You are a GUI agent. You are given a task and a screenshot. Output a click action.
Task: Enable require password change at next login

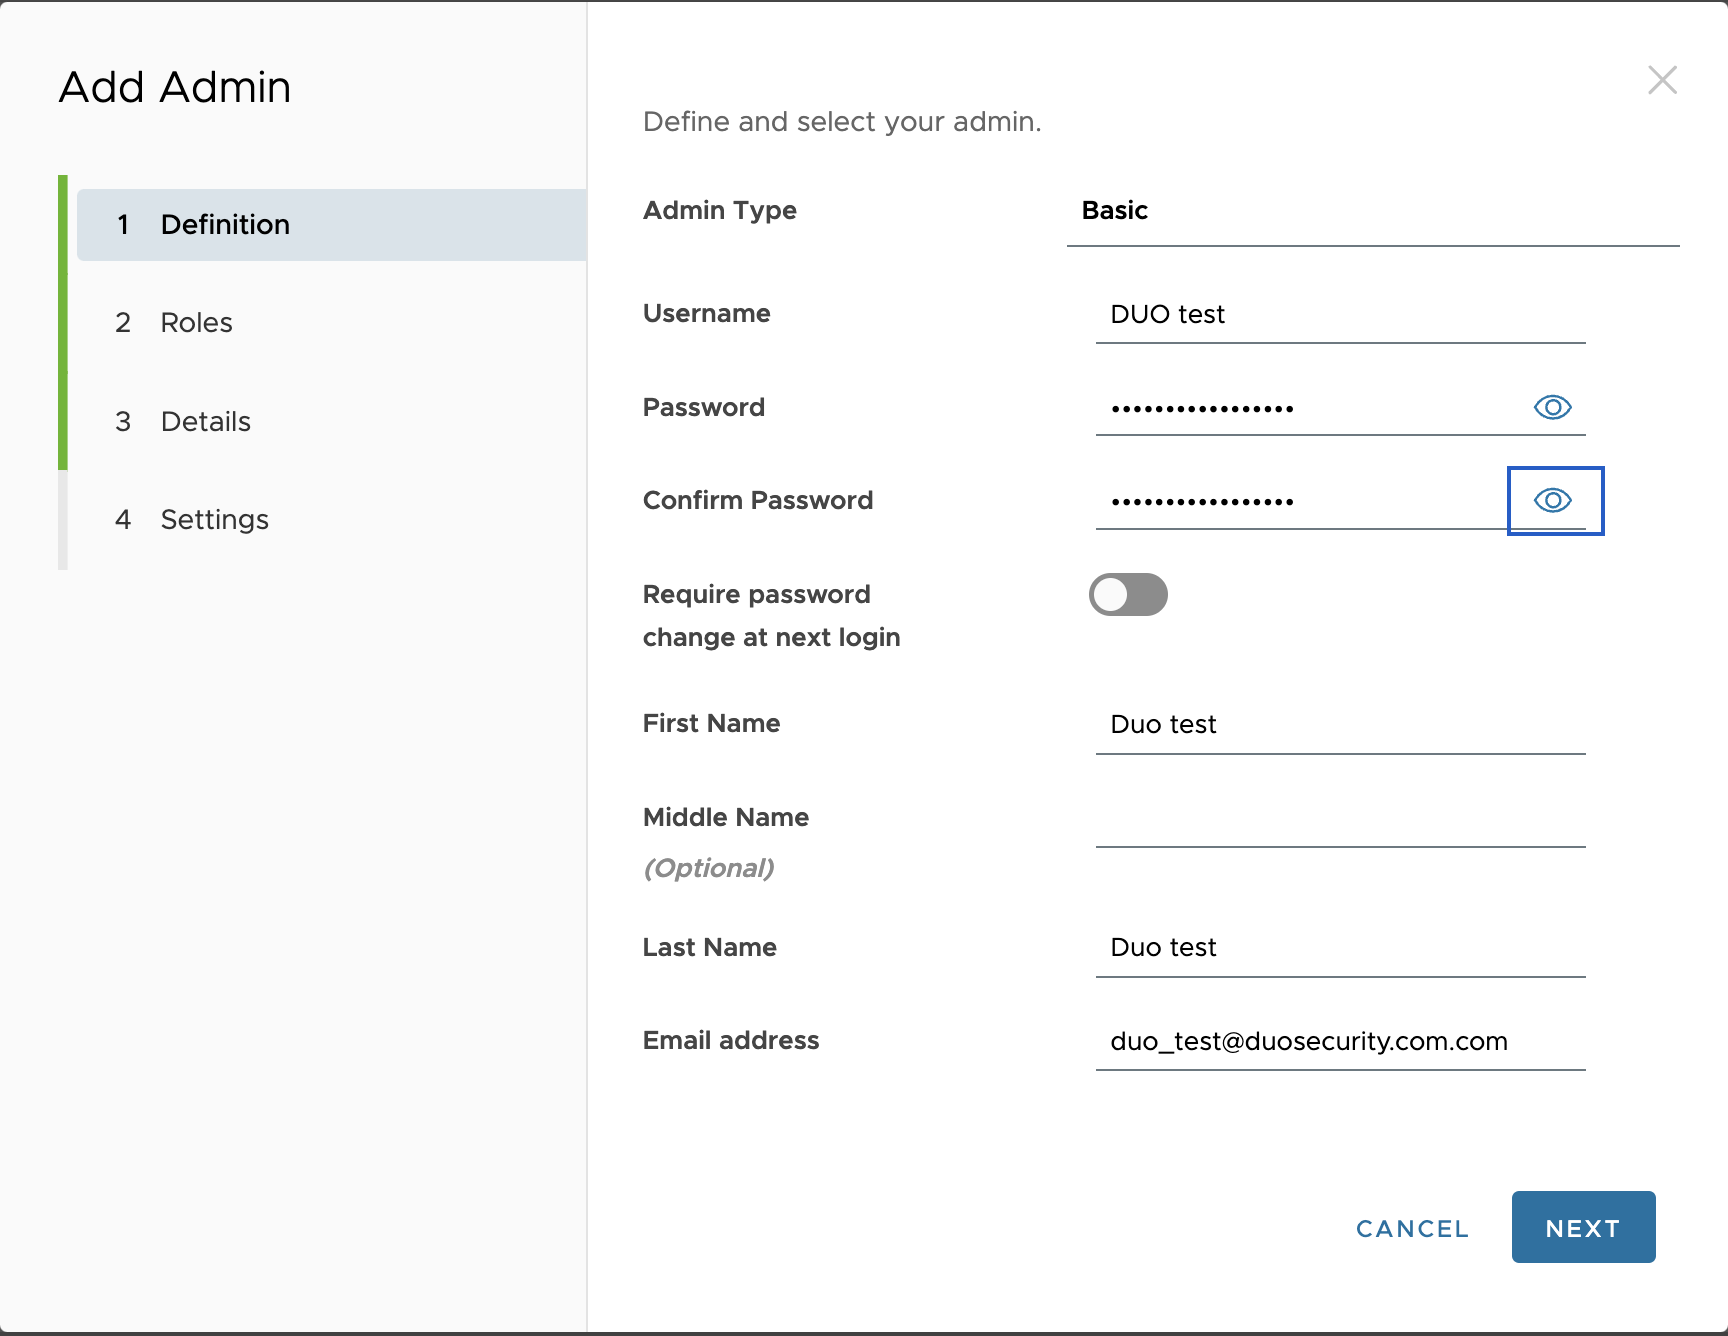point(1128,595)
